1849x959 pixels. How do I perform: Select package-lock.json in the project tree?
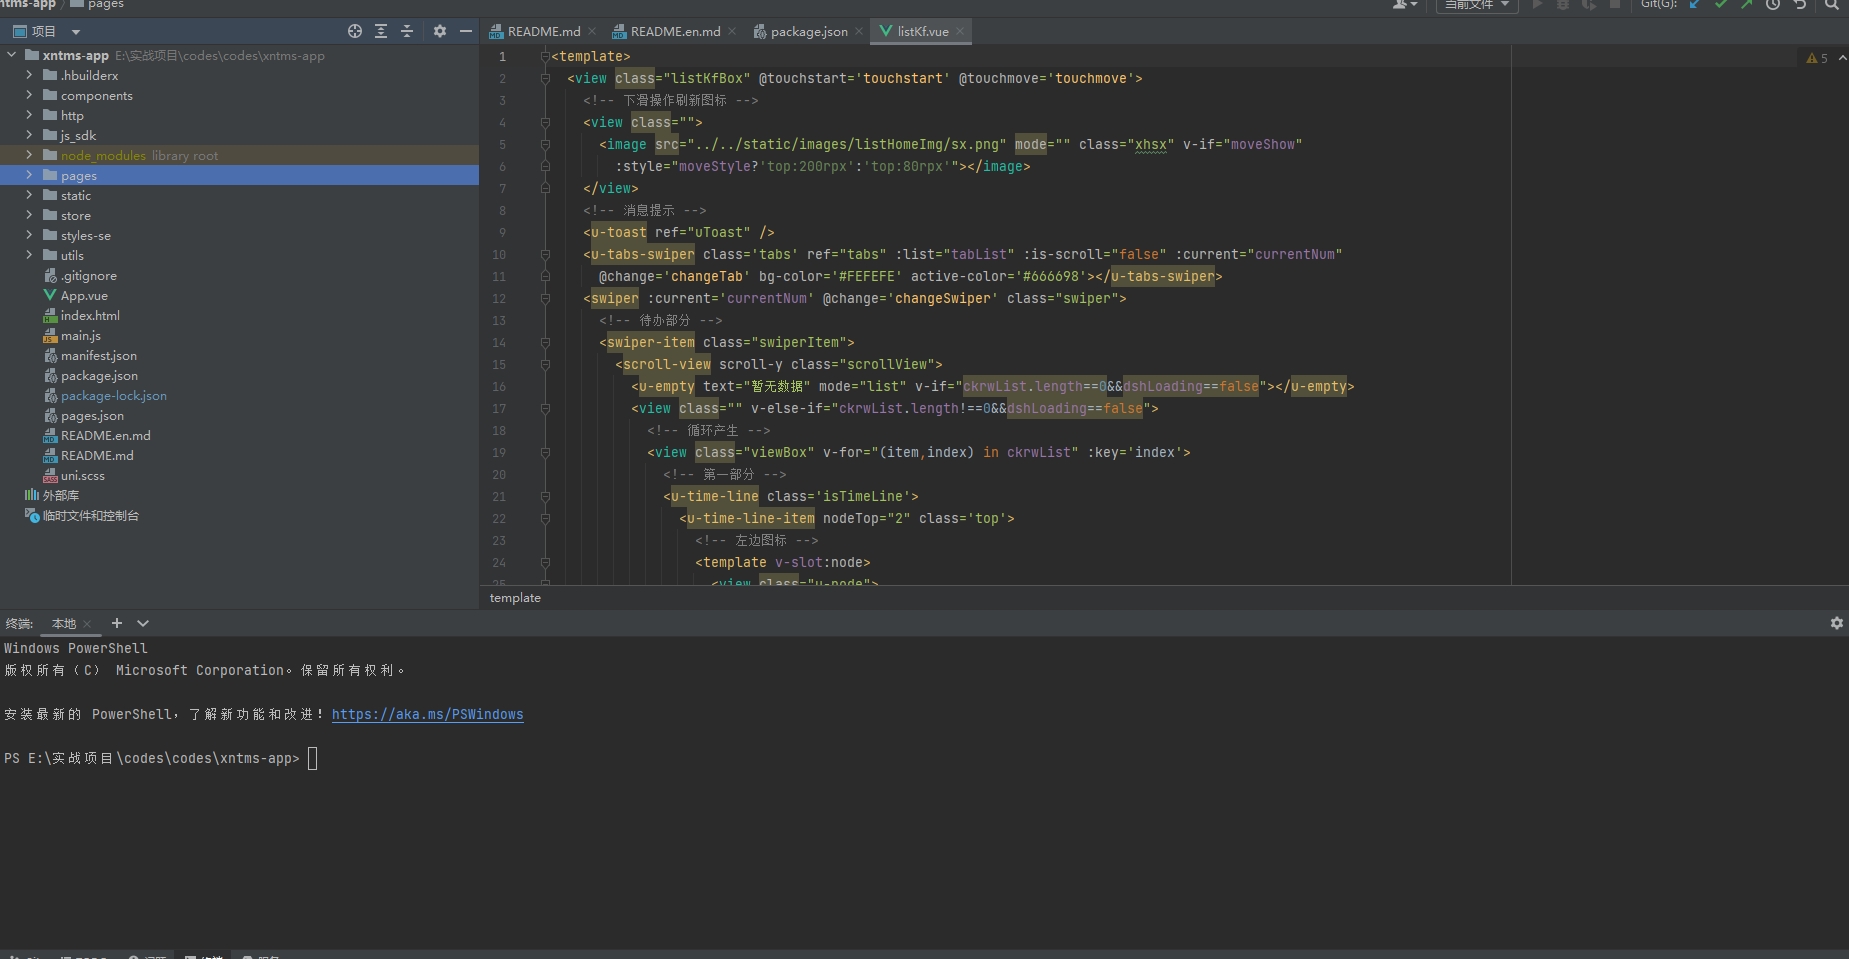[x=113, y=395]
